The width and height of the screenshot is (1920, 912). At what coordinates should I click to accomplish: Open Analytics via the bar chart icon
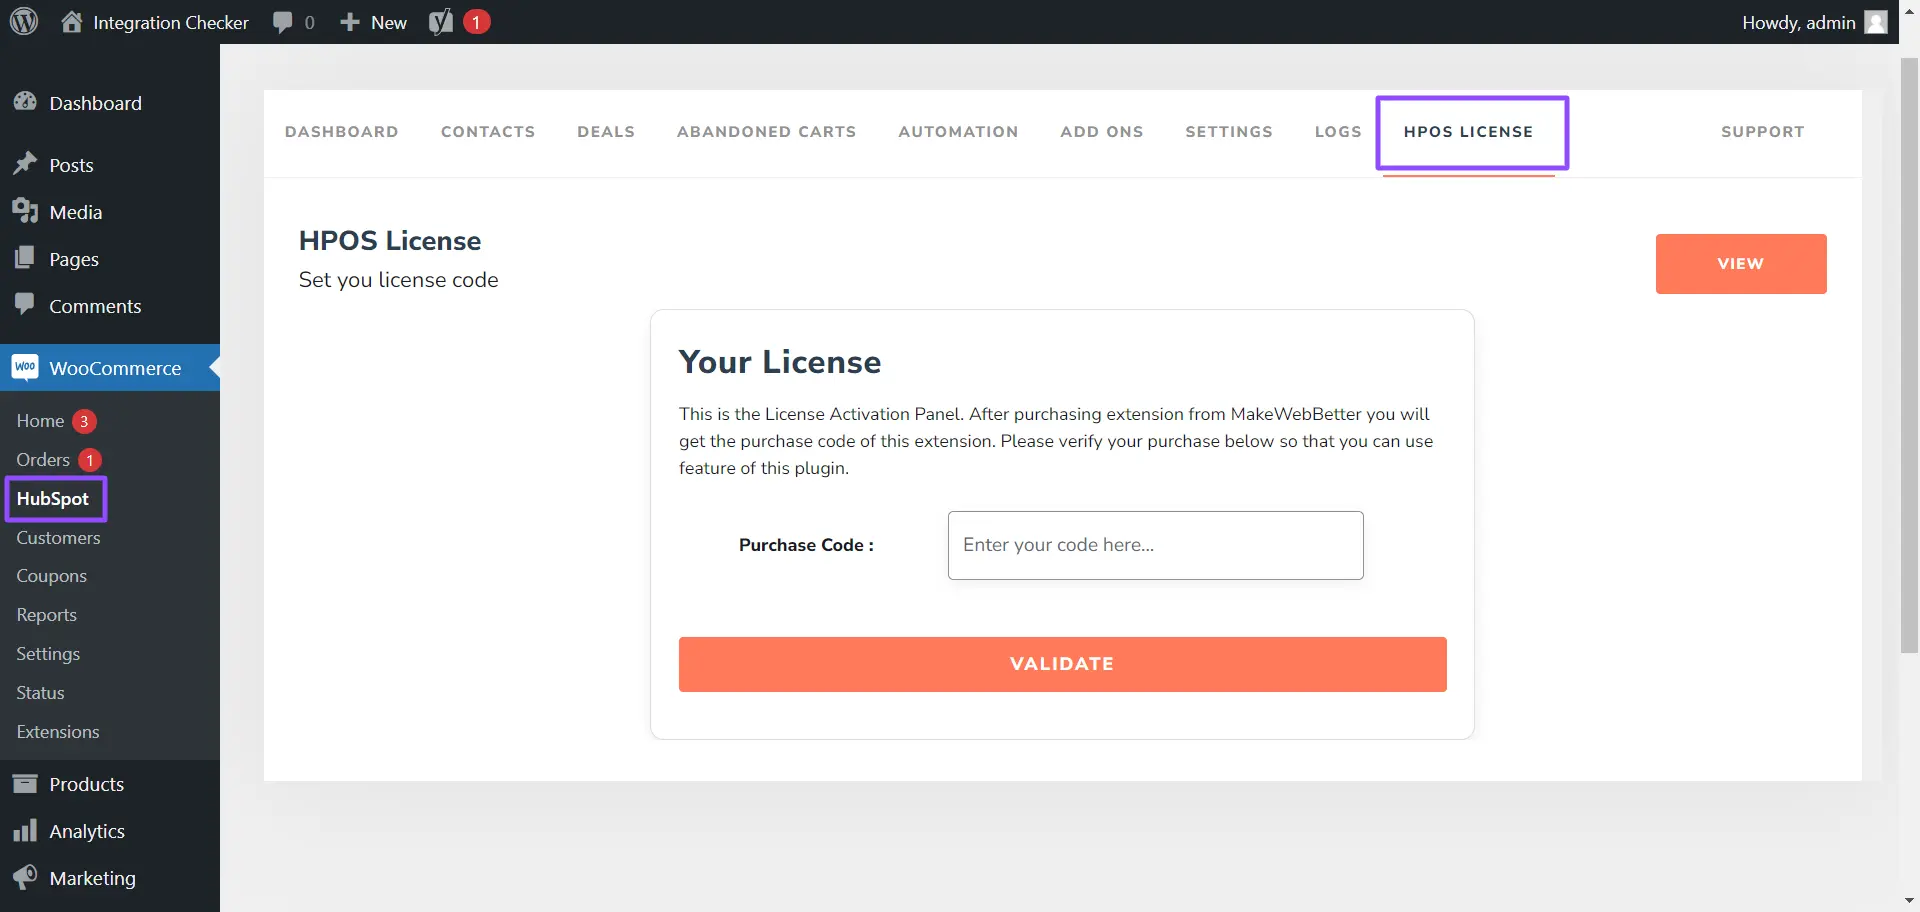[x=25, y=831]
